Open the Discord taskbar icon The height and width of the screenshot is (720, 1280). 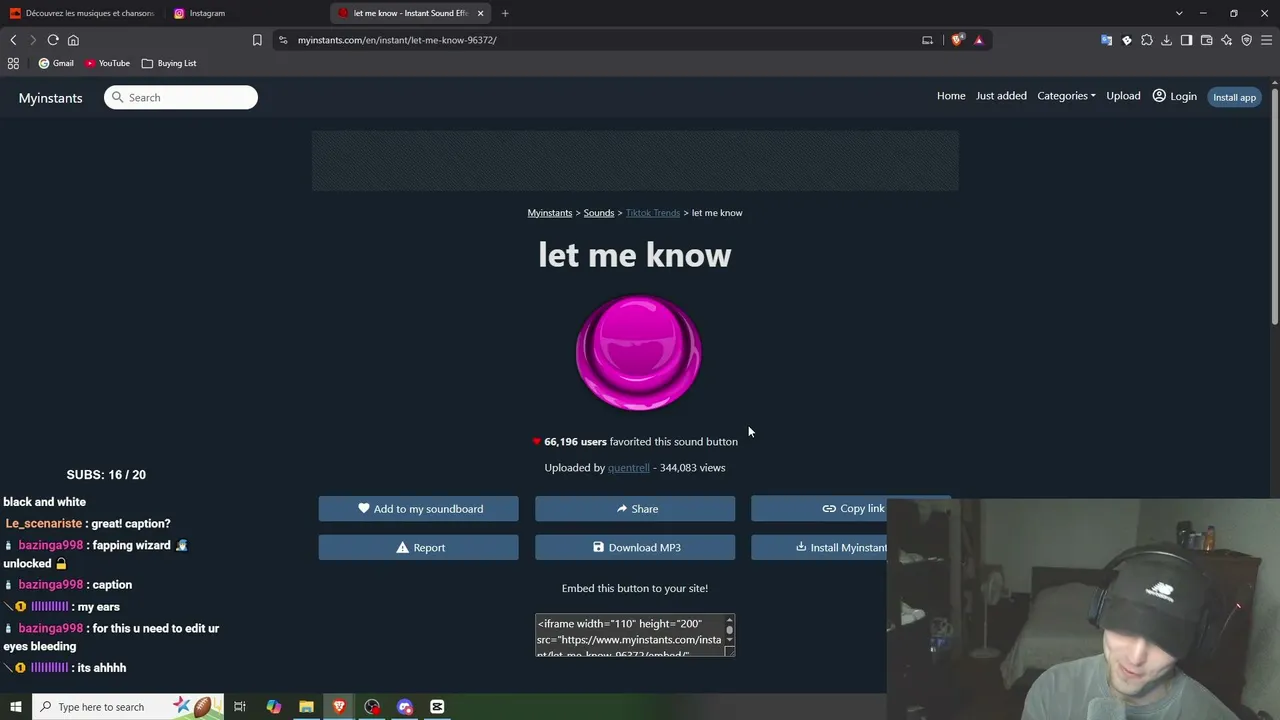[x=405, y=707]
